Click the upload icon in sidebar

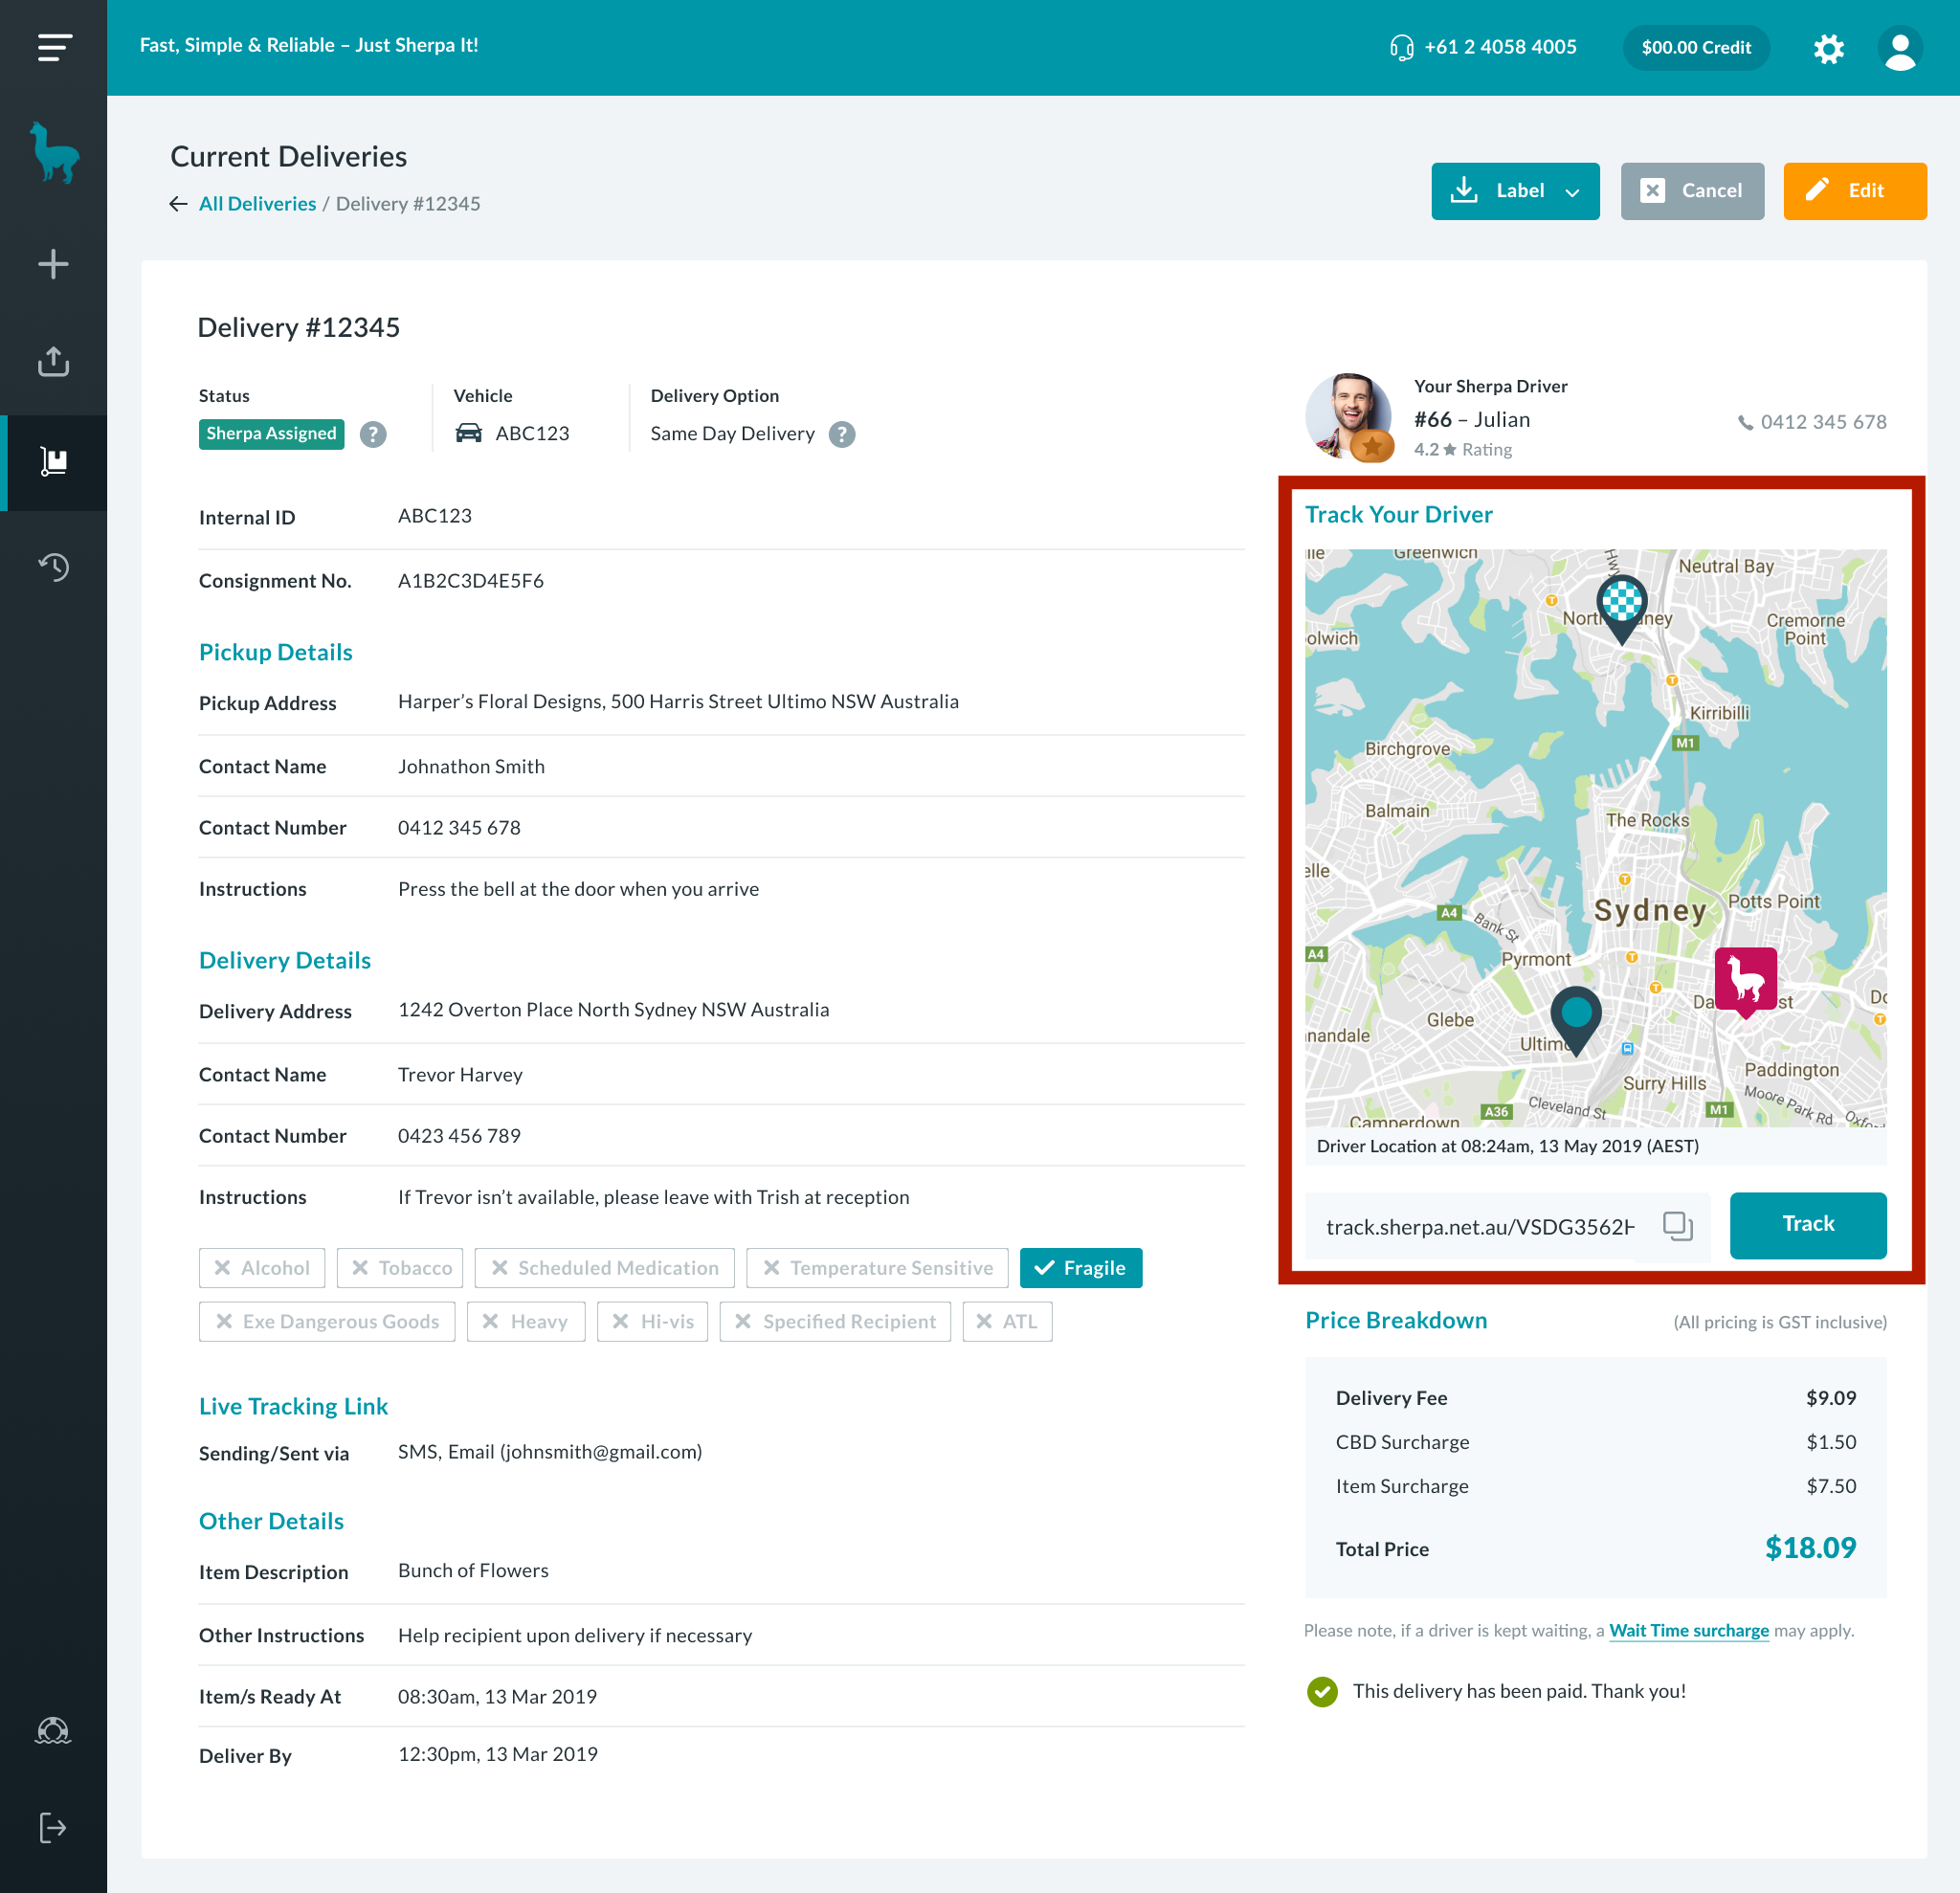click(53, 362)
